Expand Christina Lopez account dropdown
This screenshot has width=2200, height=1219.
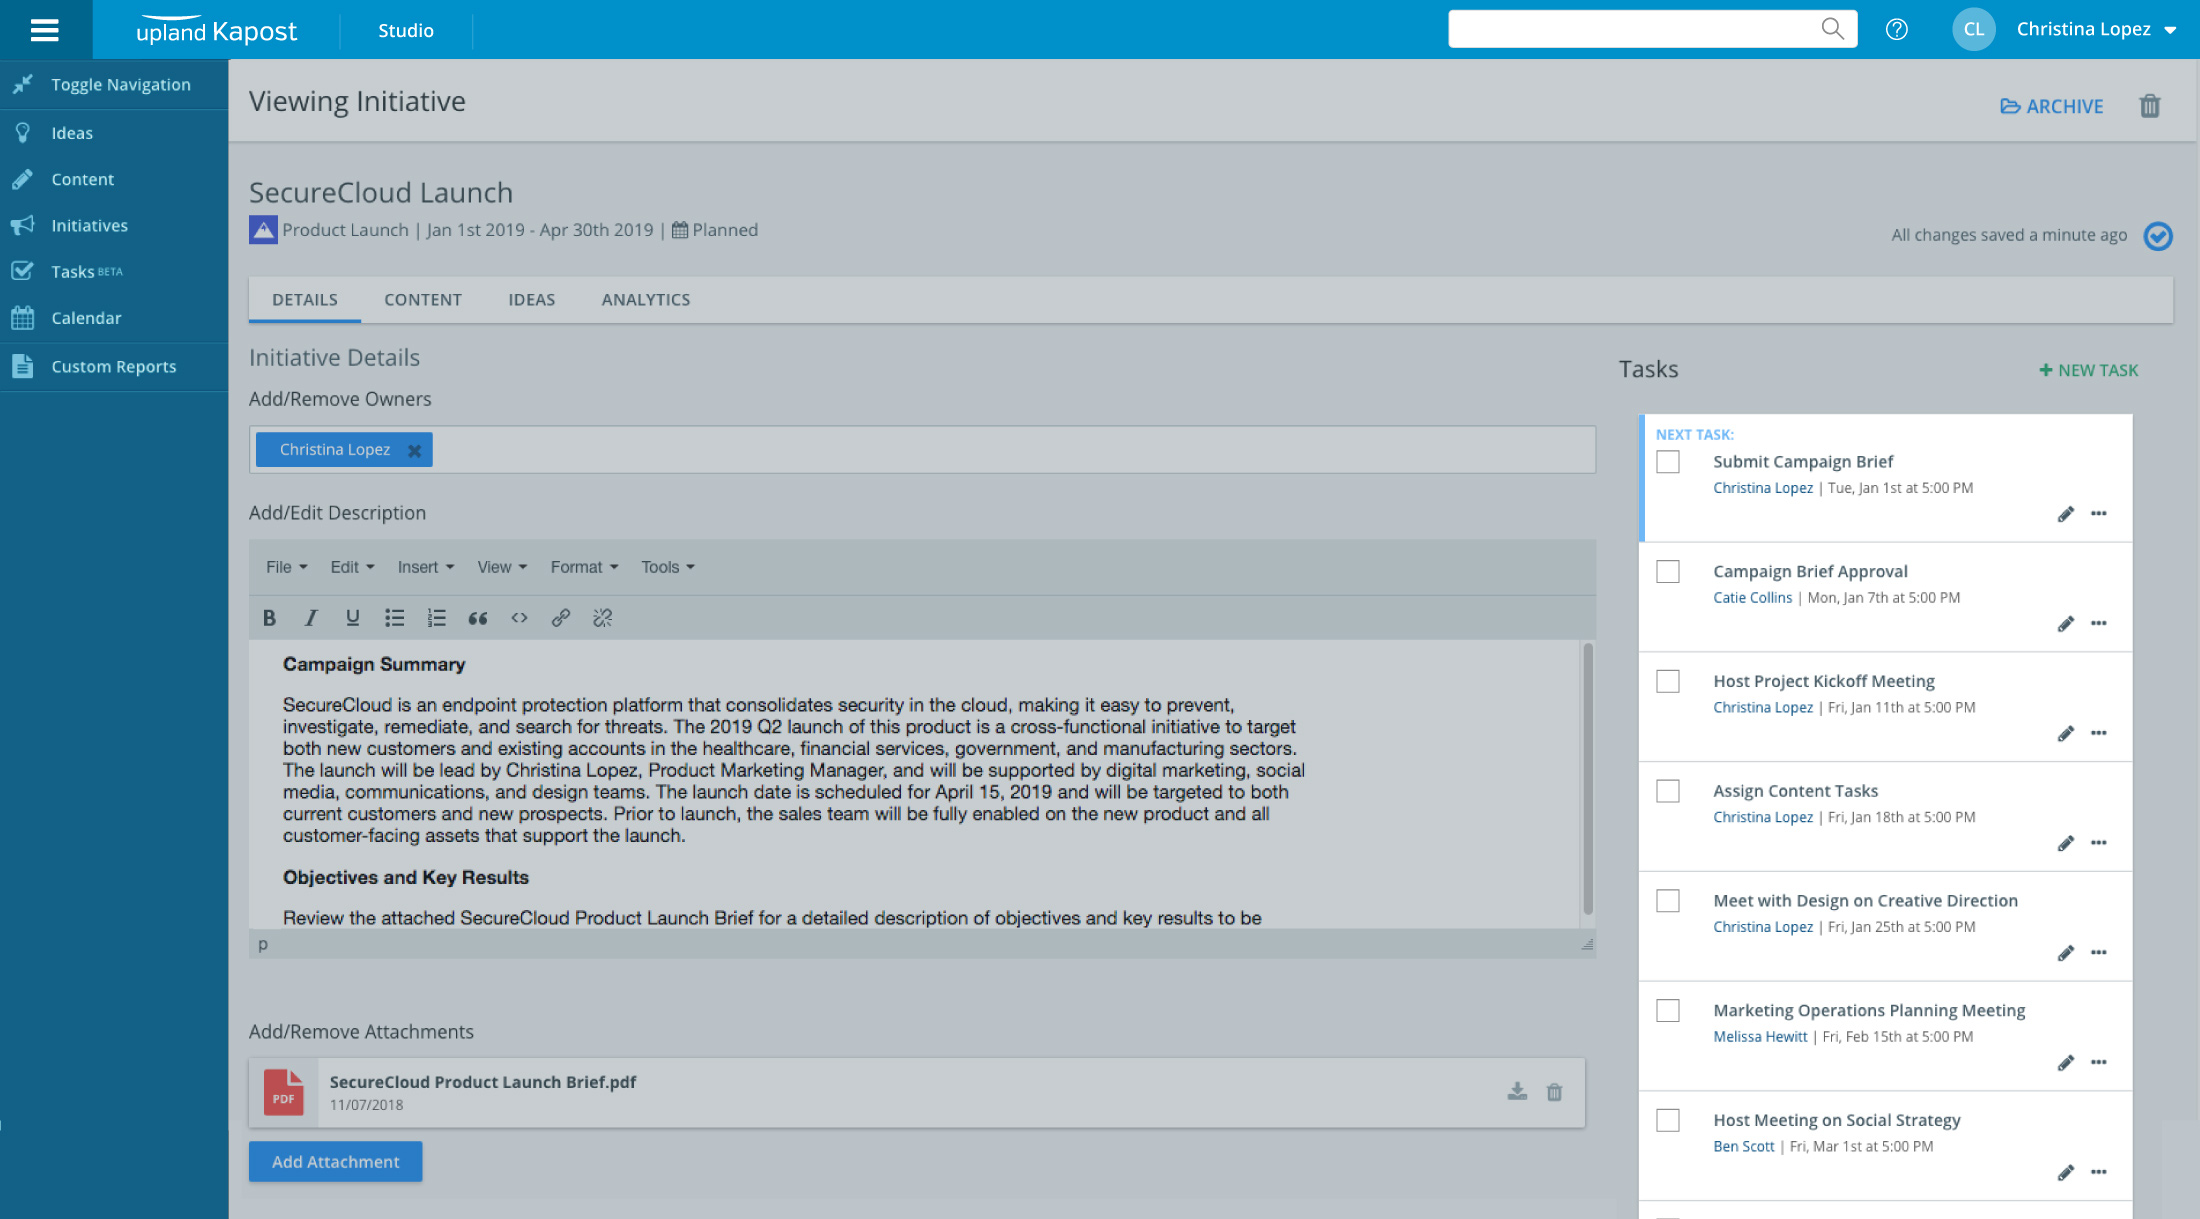(2170, 30)
